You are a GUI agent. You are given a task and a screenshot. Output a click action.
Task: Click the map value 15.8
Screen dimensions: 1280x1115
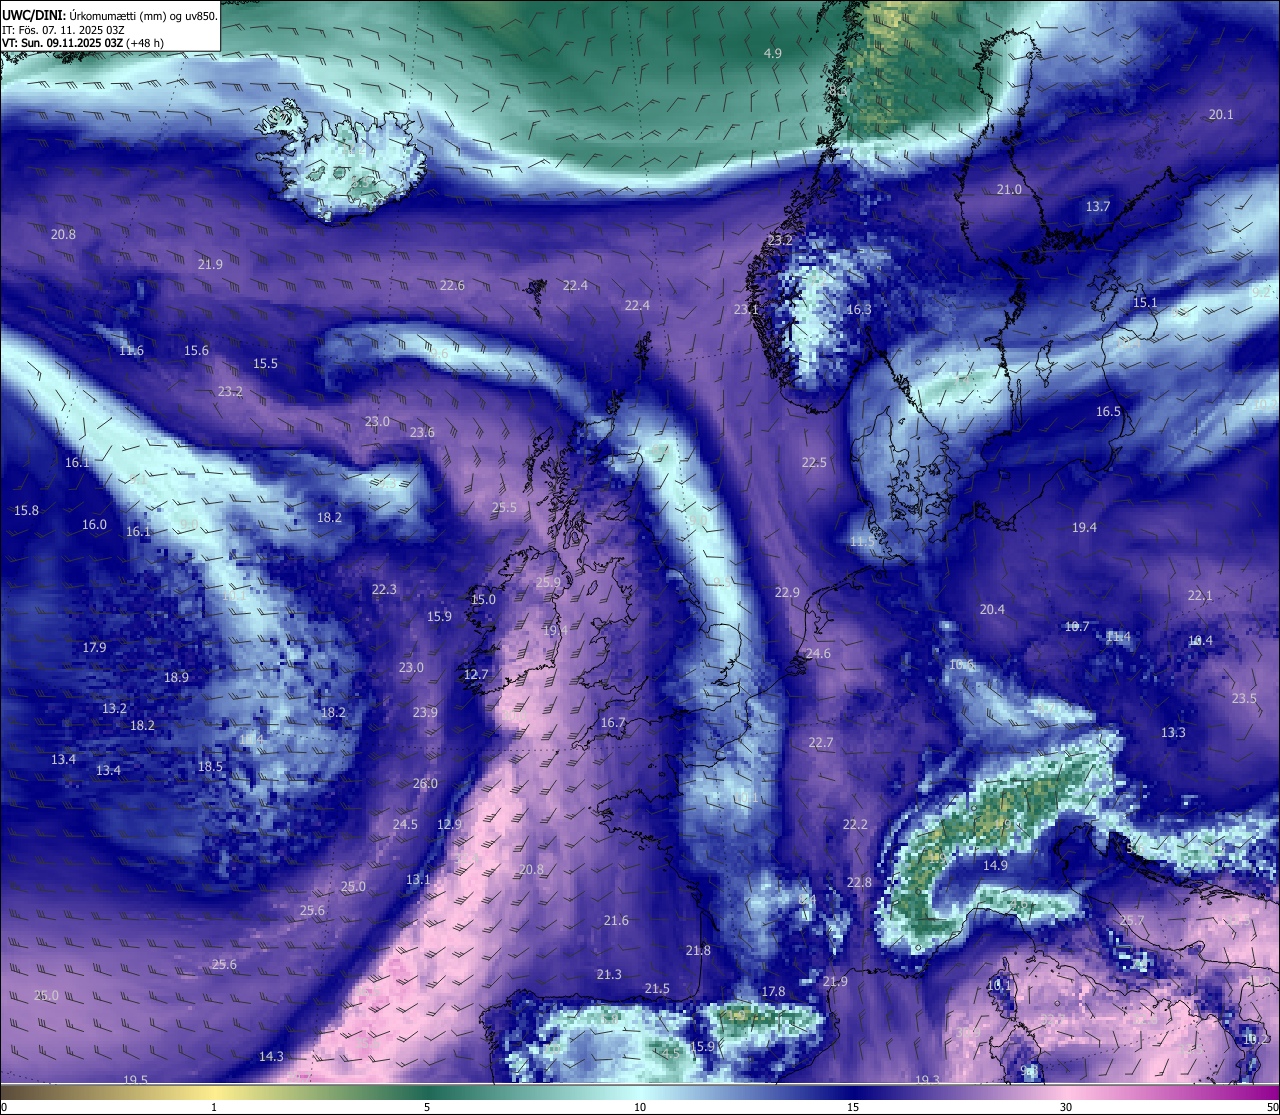point(26,511)
